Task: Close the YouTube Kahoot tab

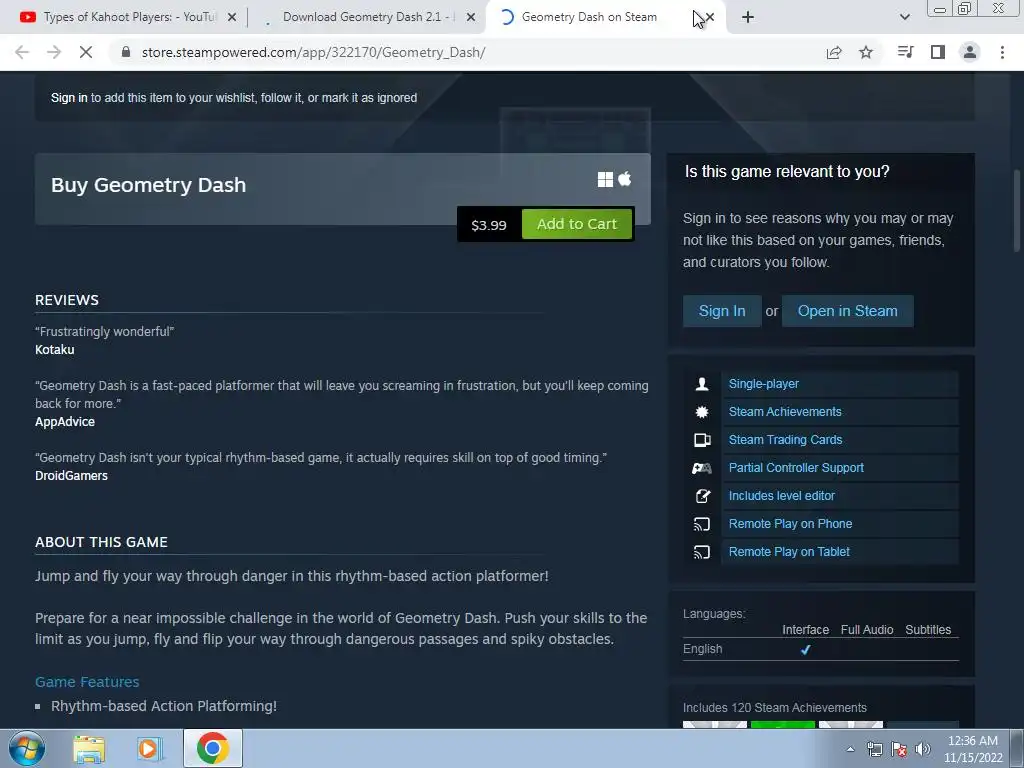Action: point(232,18)
